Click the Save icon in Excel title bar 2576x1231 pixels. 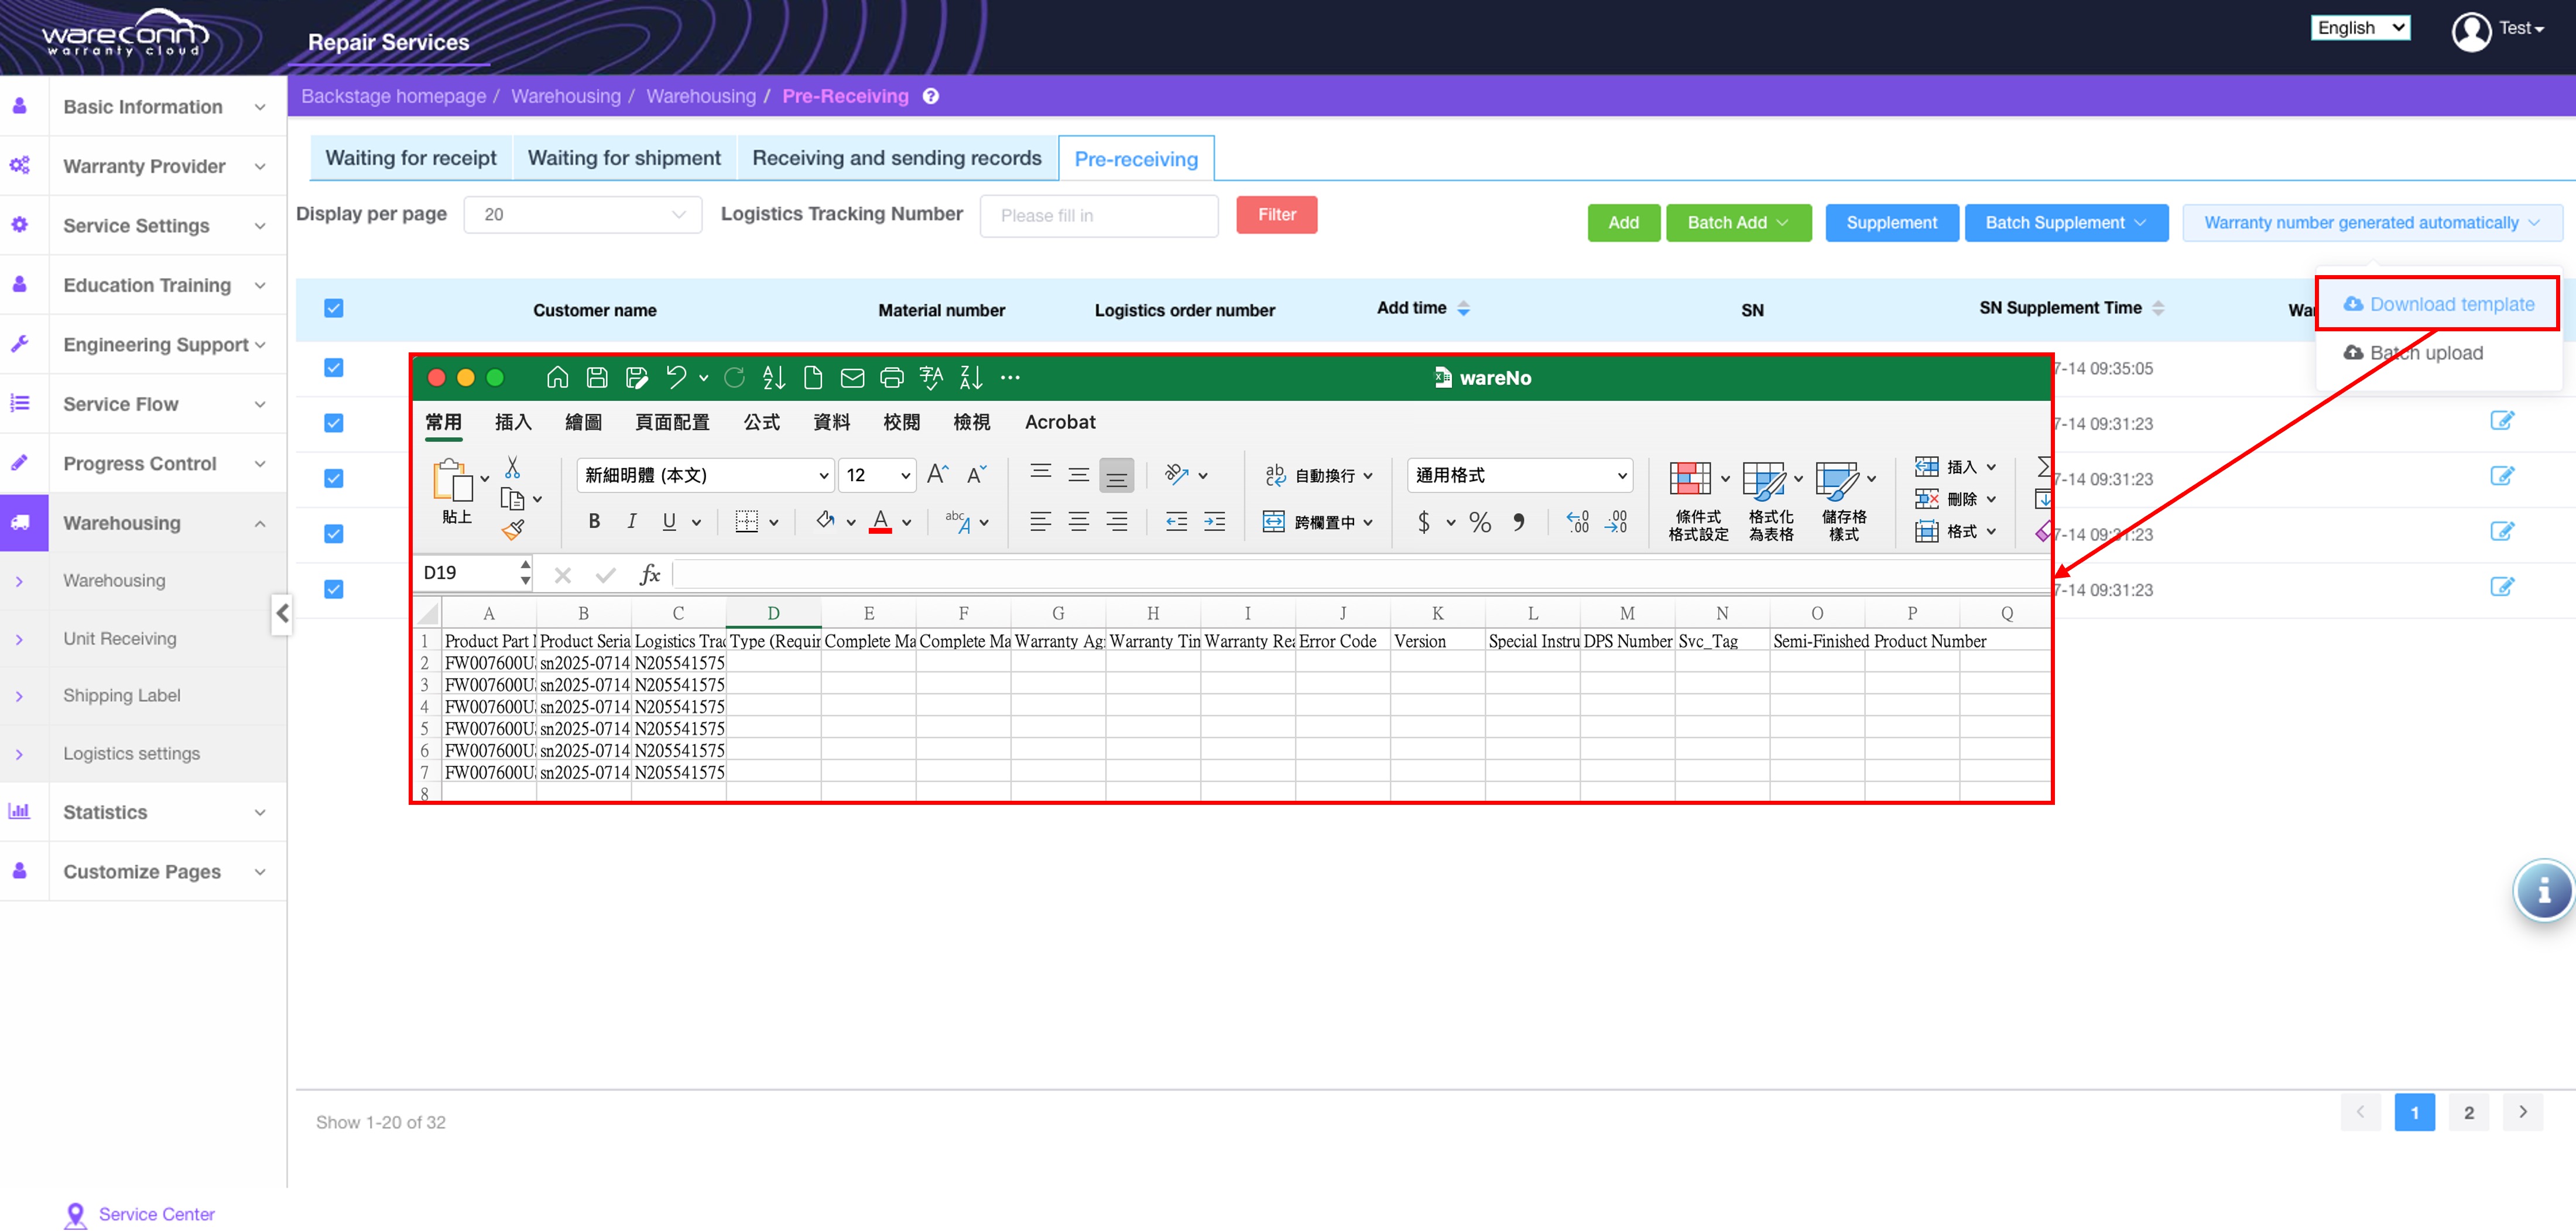(597, 377)
